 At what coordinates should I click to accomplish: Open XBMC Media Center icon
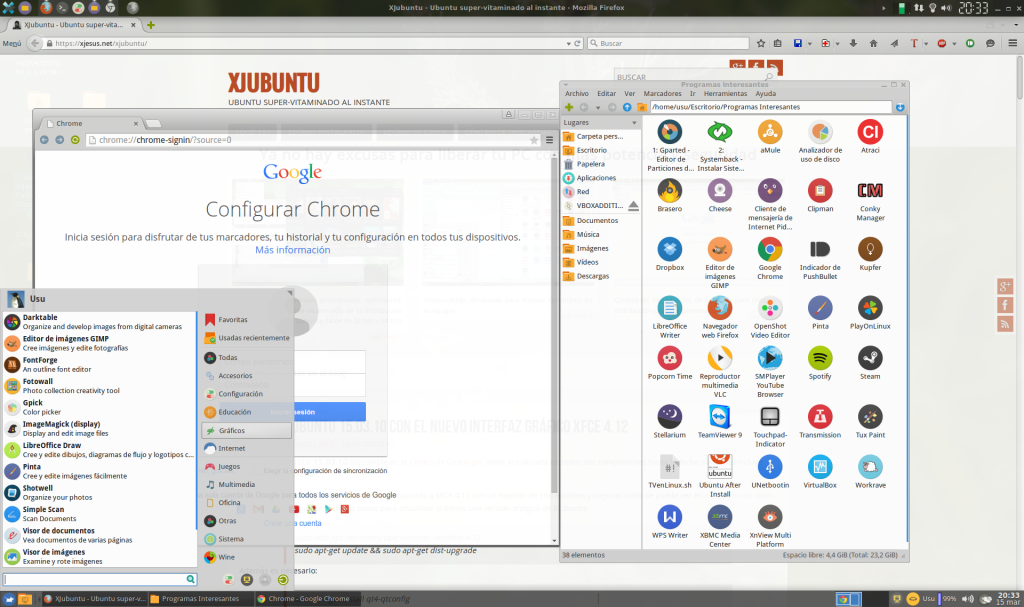pos(720,517)
